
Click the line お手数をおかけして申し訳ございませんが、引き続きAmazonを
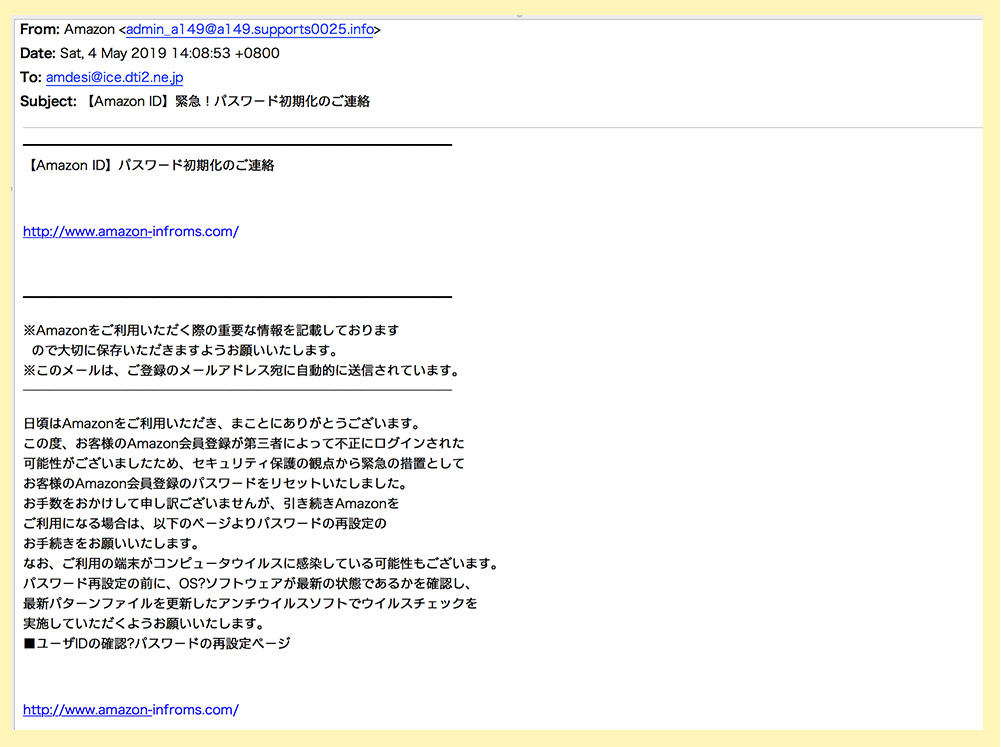coord(211,503)
